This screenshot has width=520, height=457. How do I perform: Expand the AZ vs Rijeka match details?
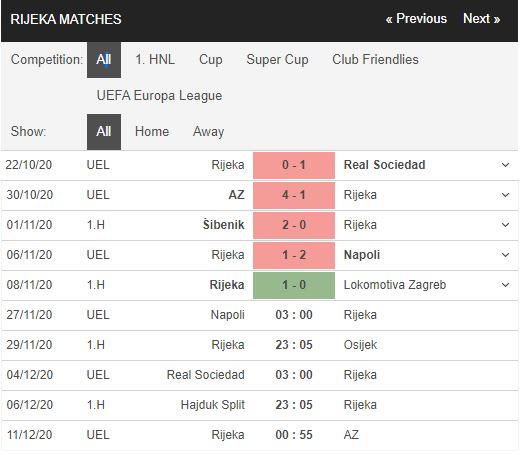pos(505,195)
